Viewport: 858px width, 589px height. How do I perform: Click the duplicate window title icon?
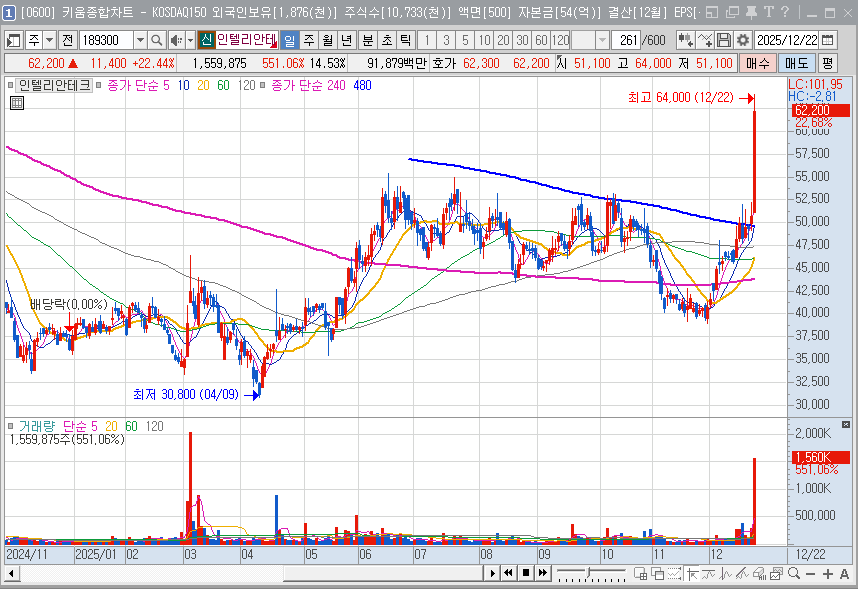pos(732,12)
